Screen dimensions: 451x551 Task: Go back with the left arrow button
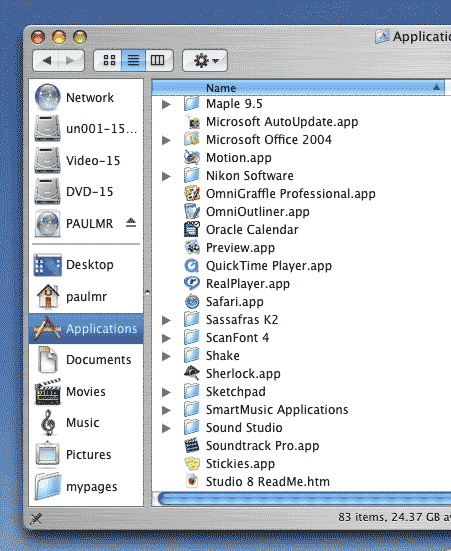point(47,60)
